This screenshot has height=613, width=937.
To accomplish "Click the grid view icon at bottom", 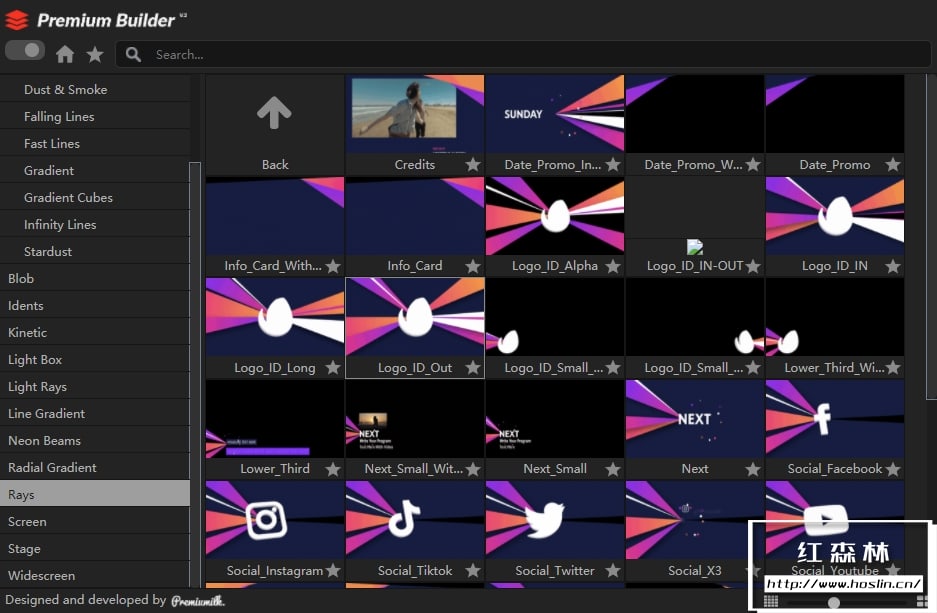I will point(770,601).
